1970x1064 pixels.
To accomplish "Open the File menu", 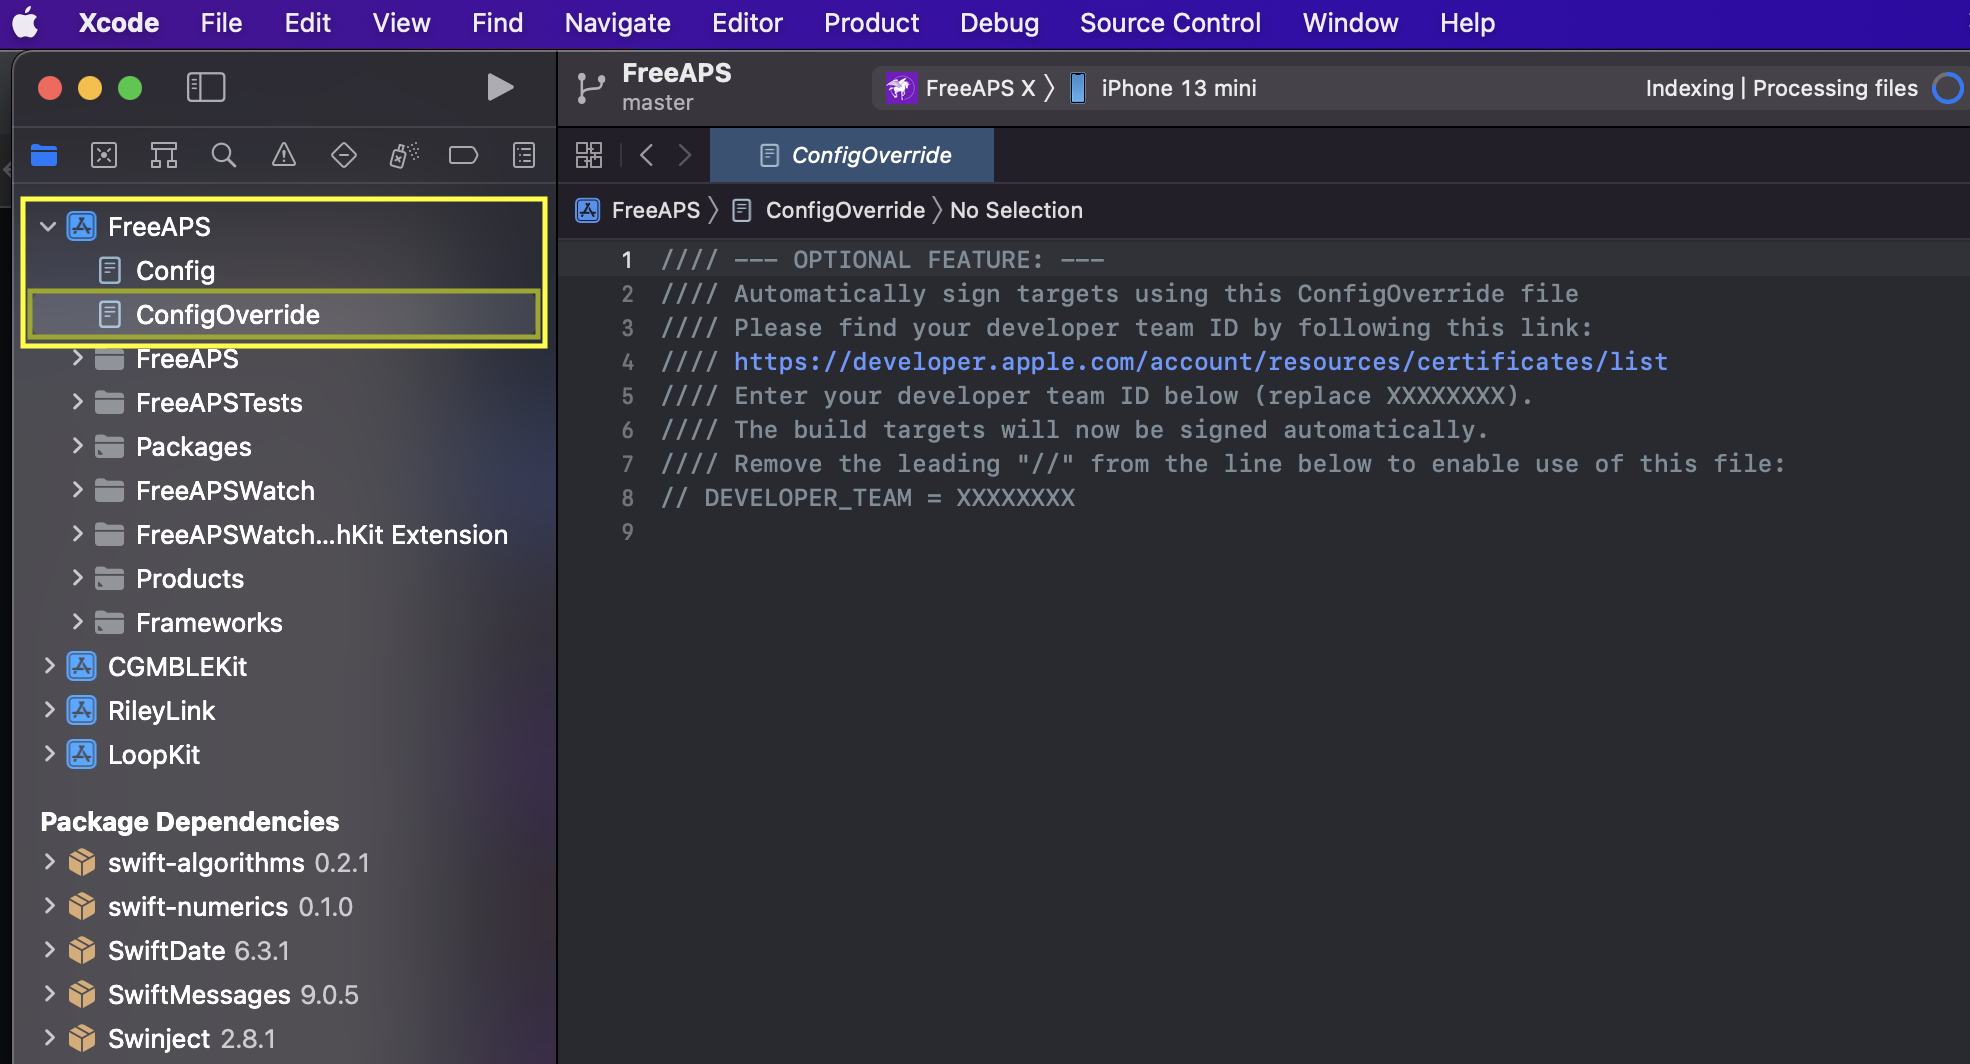I will [221, 22].
